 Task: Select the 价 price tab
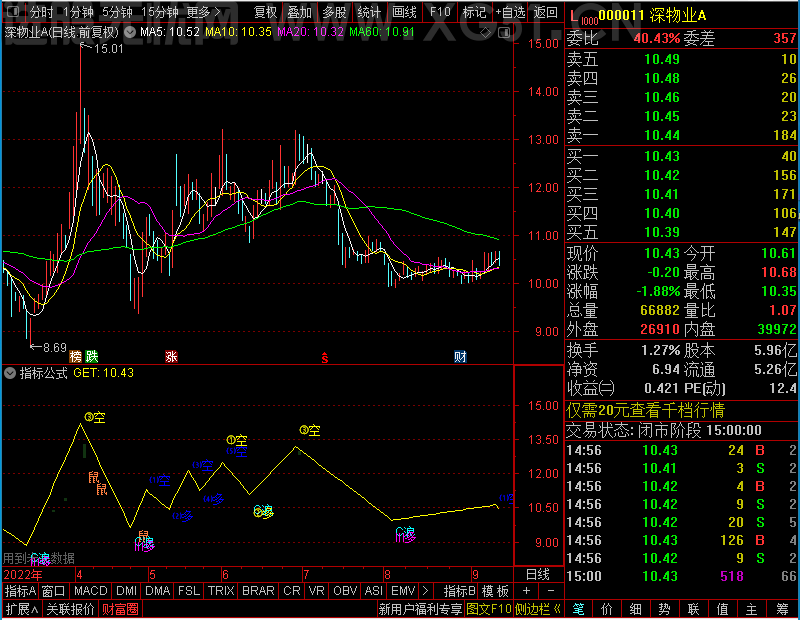point(607,609)
